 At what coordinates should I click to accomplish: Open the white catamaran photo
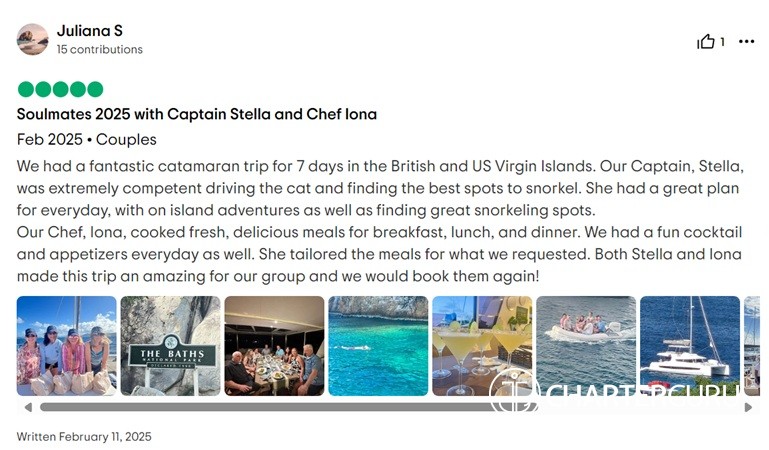(x=690, y=346)
